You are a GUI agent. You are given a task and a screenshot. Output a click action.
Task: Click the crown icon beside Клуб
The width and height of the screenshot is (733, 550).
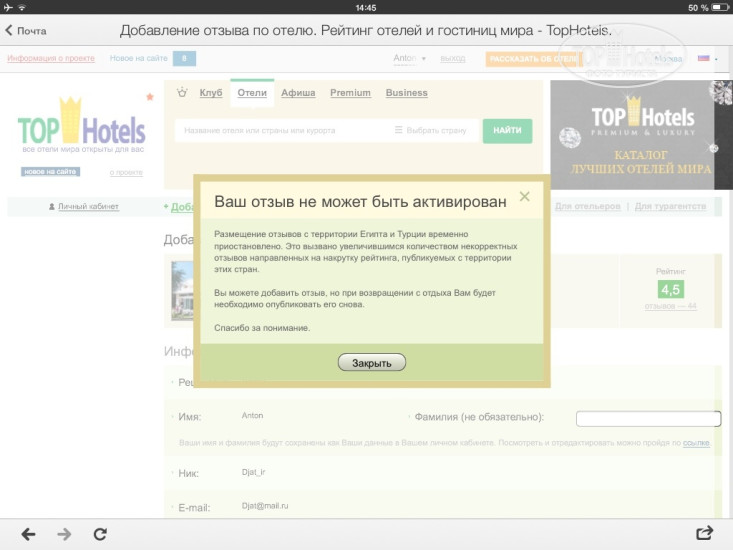click(x=181, y=93)
